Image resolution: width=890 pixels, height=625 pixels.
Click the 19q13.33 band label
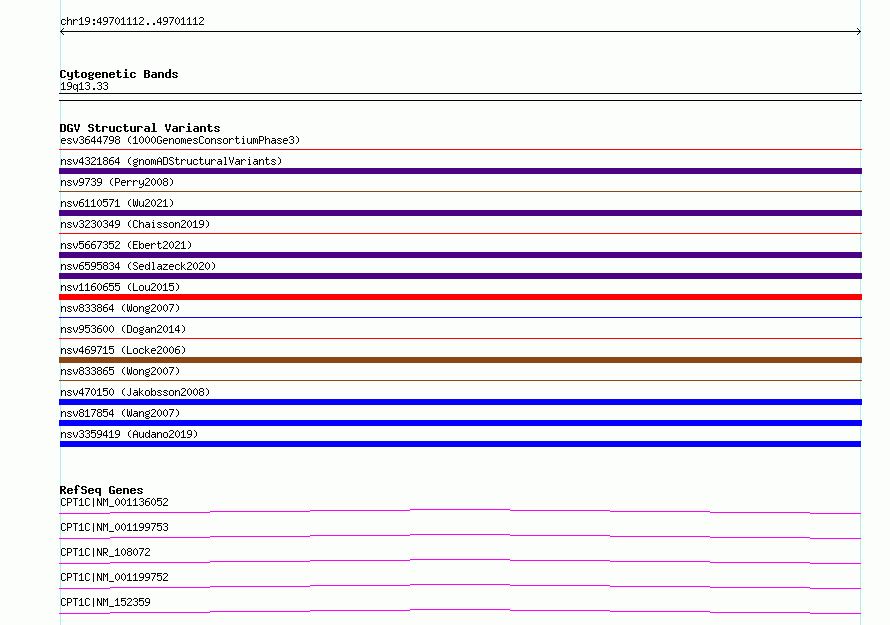[84, 86]
